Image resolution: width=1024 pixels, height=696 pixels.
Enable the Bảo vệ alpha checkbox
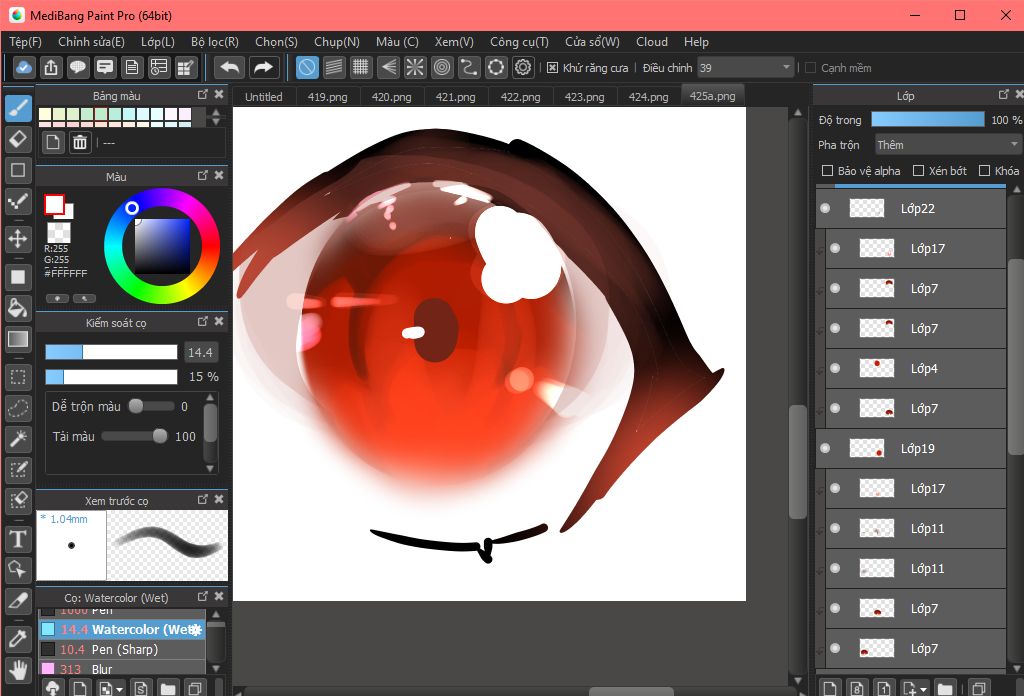point(827,171)
